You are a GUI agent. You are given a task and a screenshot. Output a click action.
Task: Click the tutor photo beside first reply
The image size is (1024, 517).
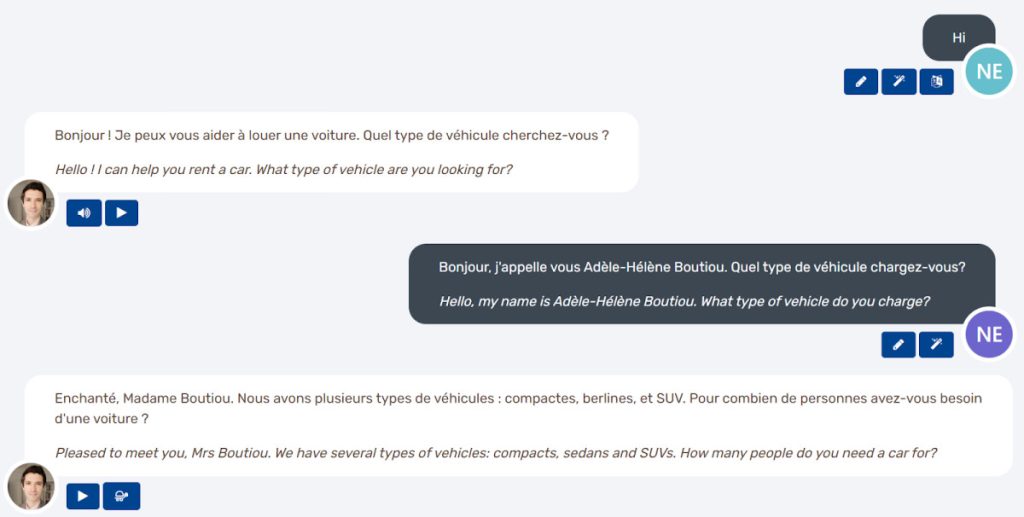click(x=31, y=203)
